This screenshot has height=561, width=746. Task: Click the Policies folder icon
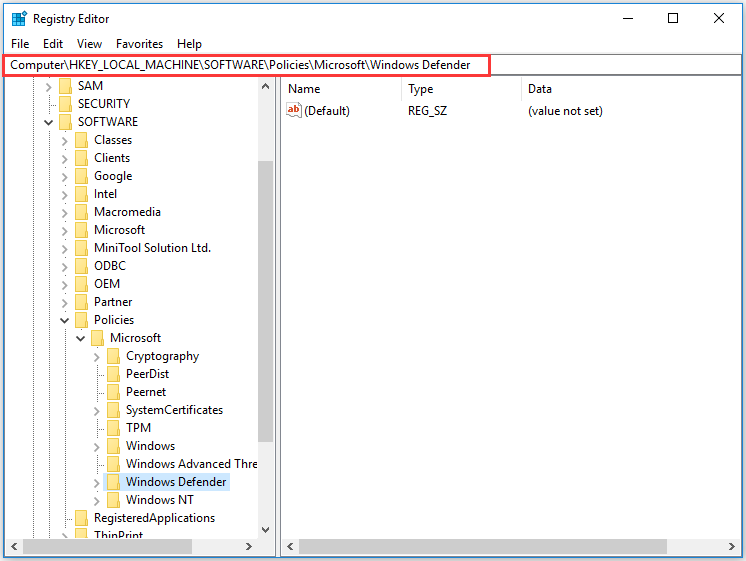click(81, 320)
